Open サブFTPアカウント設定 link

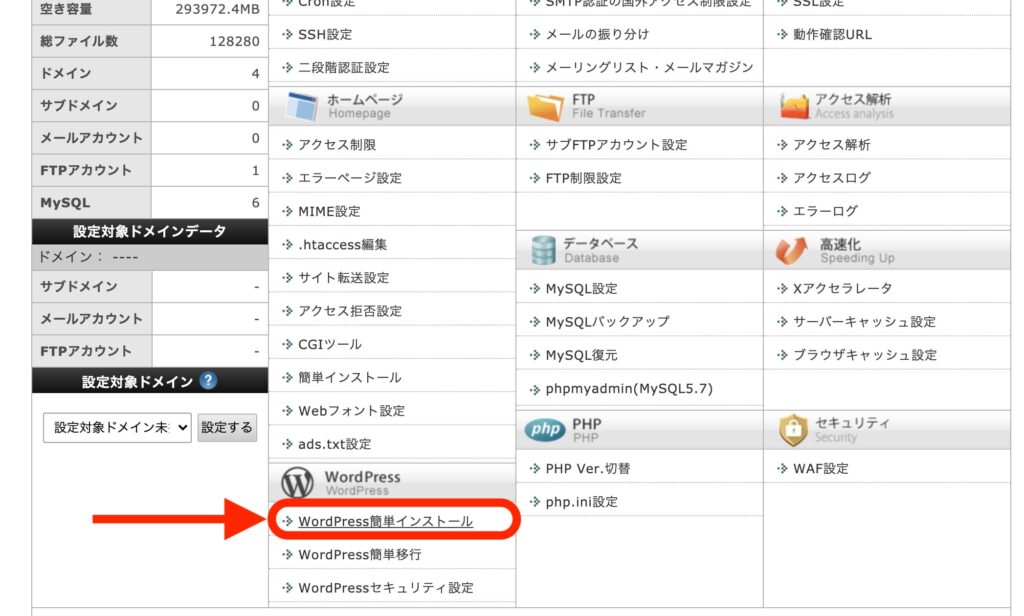pyautogui.click(x=616, y=145)
